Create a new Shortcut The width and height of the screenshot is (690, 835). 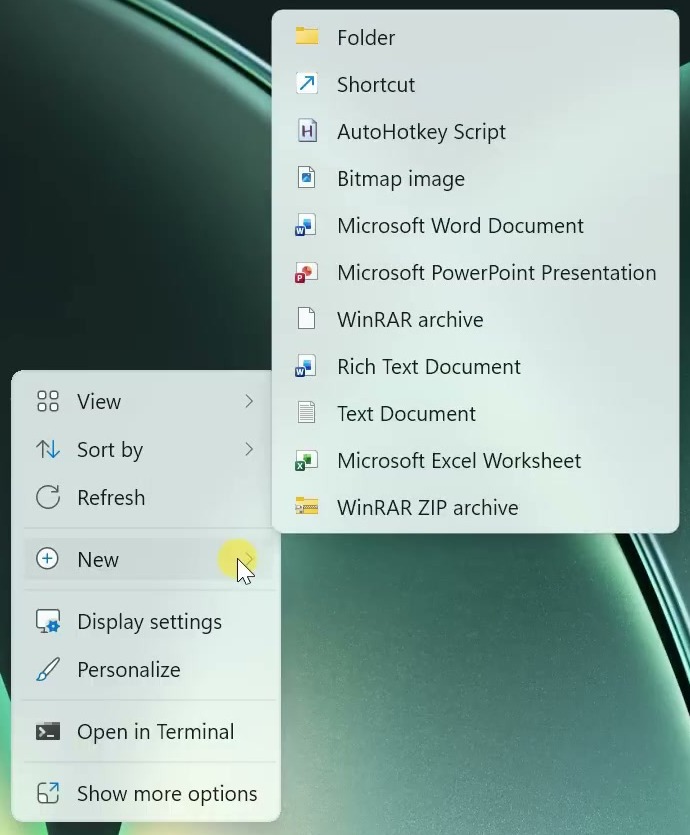coord(475,84)
